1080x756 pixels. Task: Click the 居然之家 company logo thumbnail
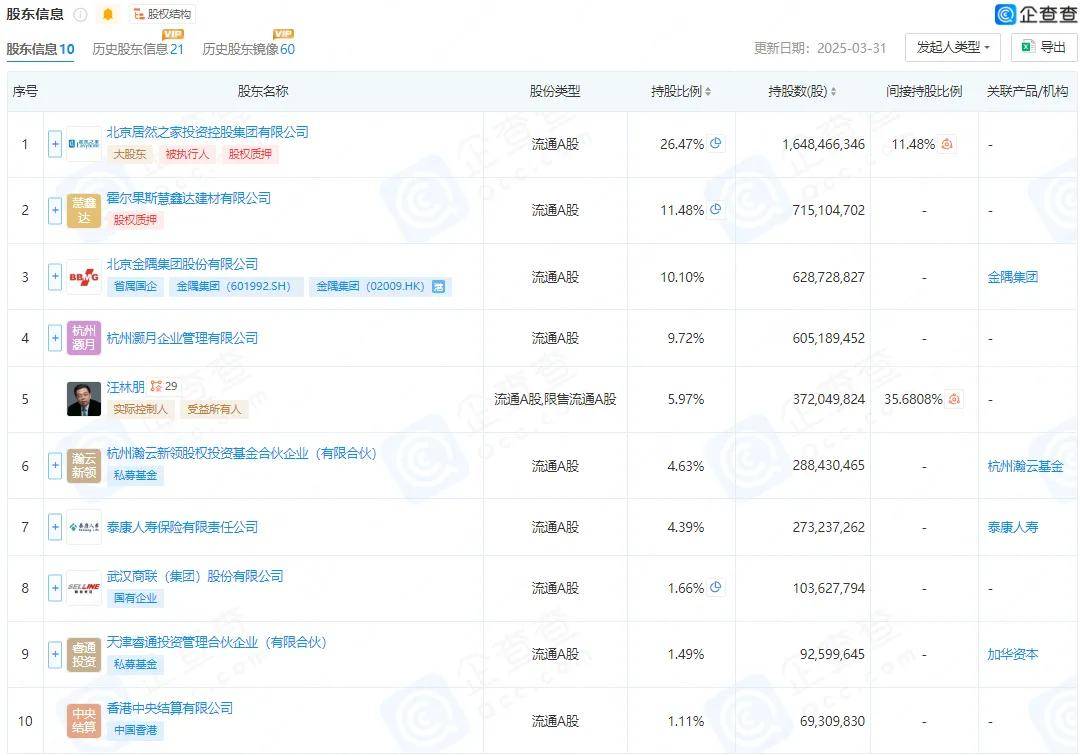pyautogui.click(x=84, y=145)
